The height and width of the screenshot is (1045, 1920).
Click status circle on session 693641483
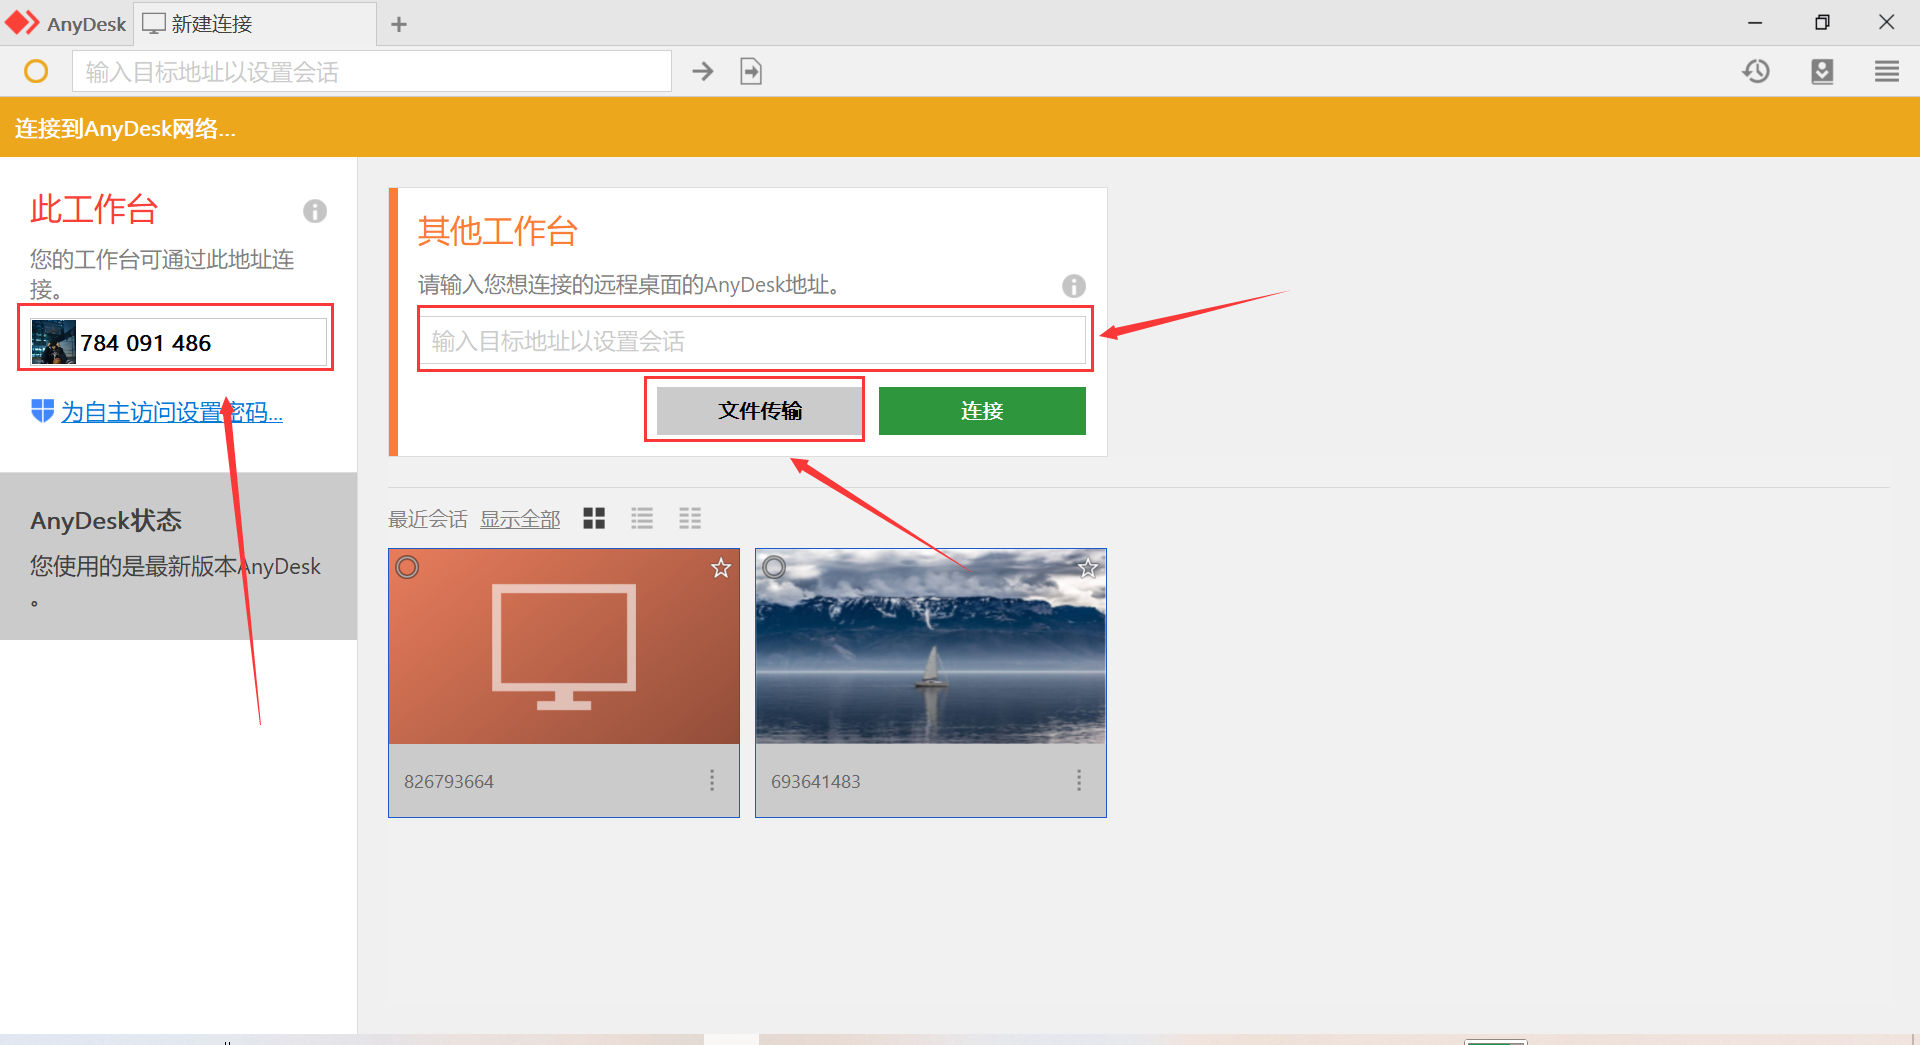(774, 567)
